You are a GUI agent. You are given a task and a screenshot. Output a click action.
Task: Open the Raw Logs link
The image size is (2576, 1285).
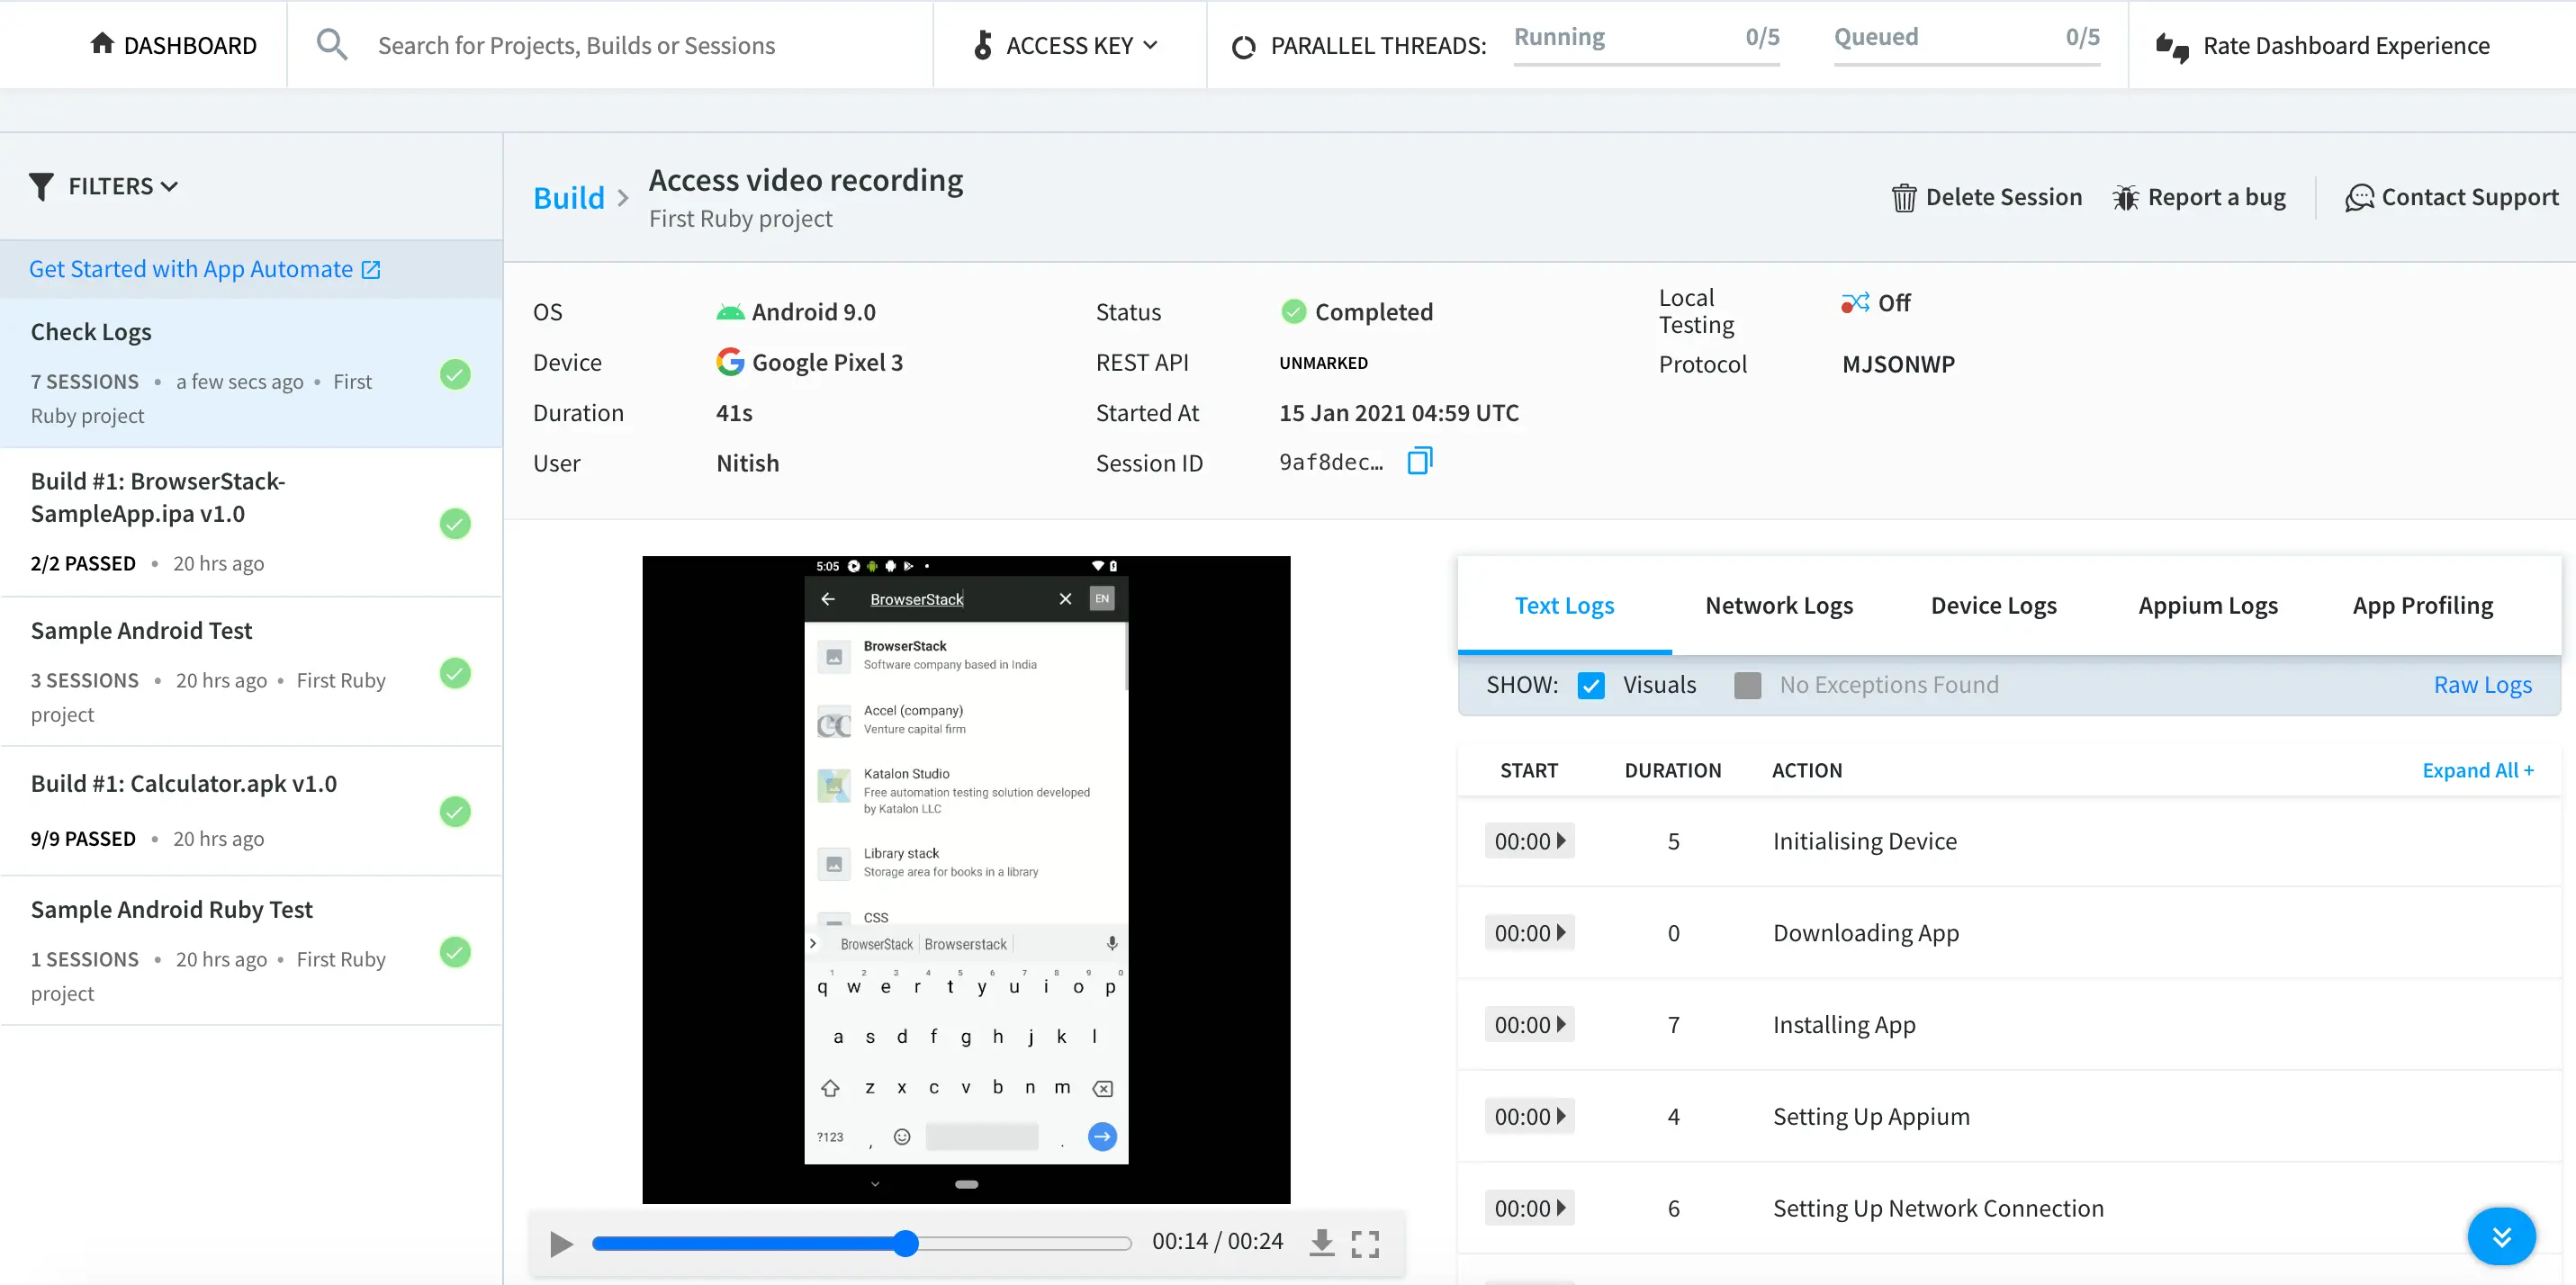pos(2482,685)
